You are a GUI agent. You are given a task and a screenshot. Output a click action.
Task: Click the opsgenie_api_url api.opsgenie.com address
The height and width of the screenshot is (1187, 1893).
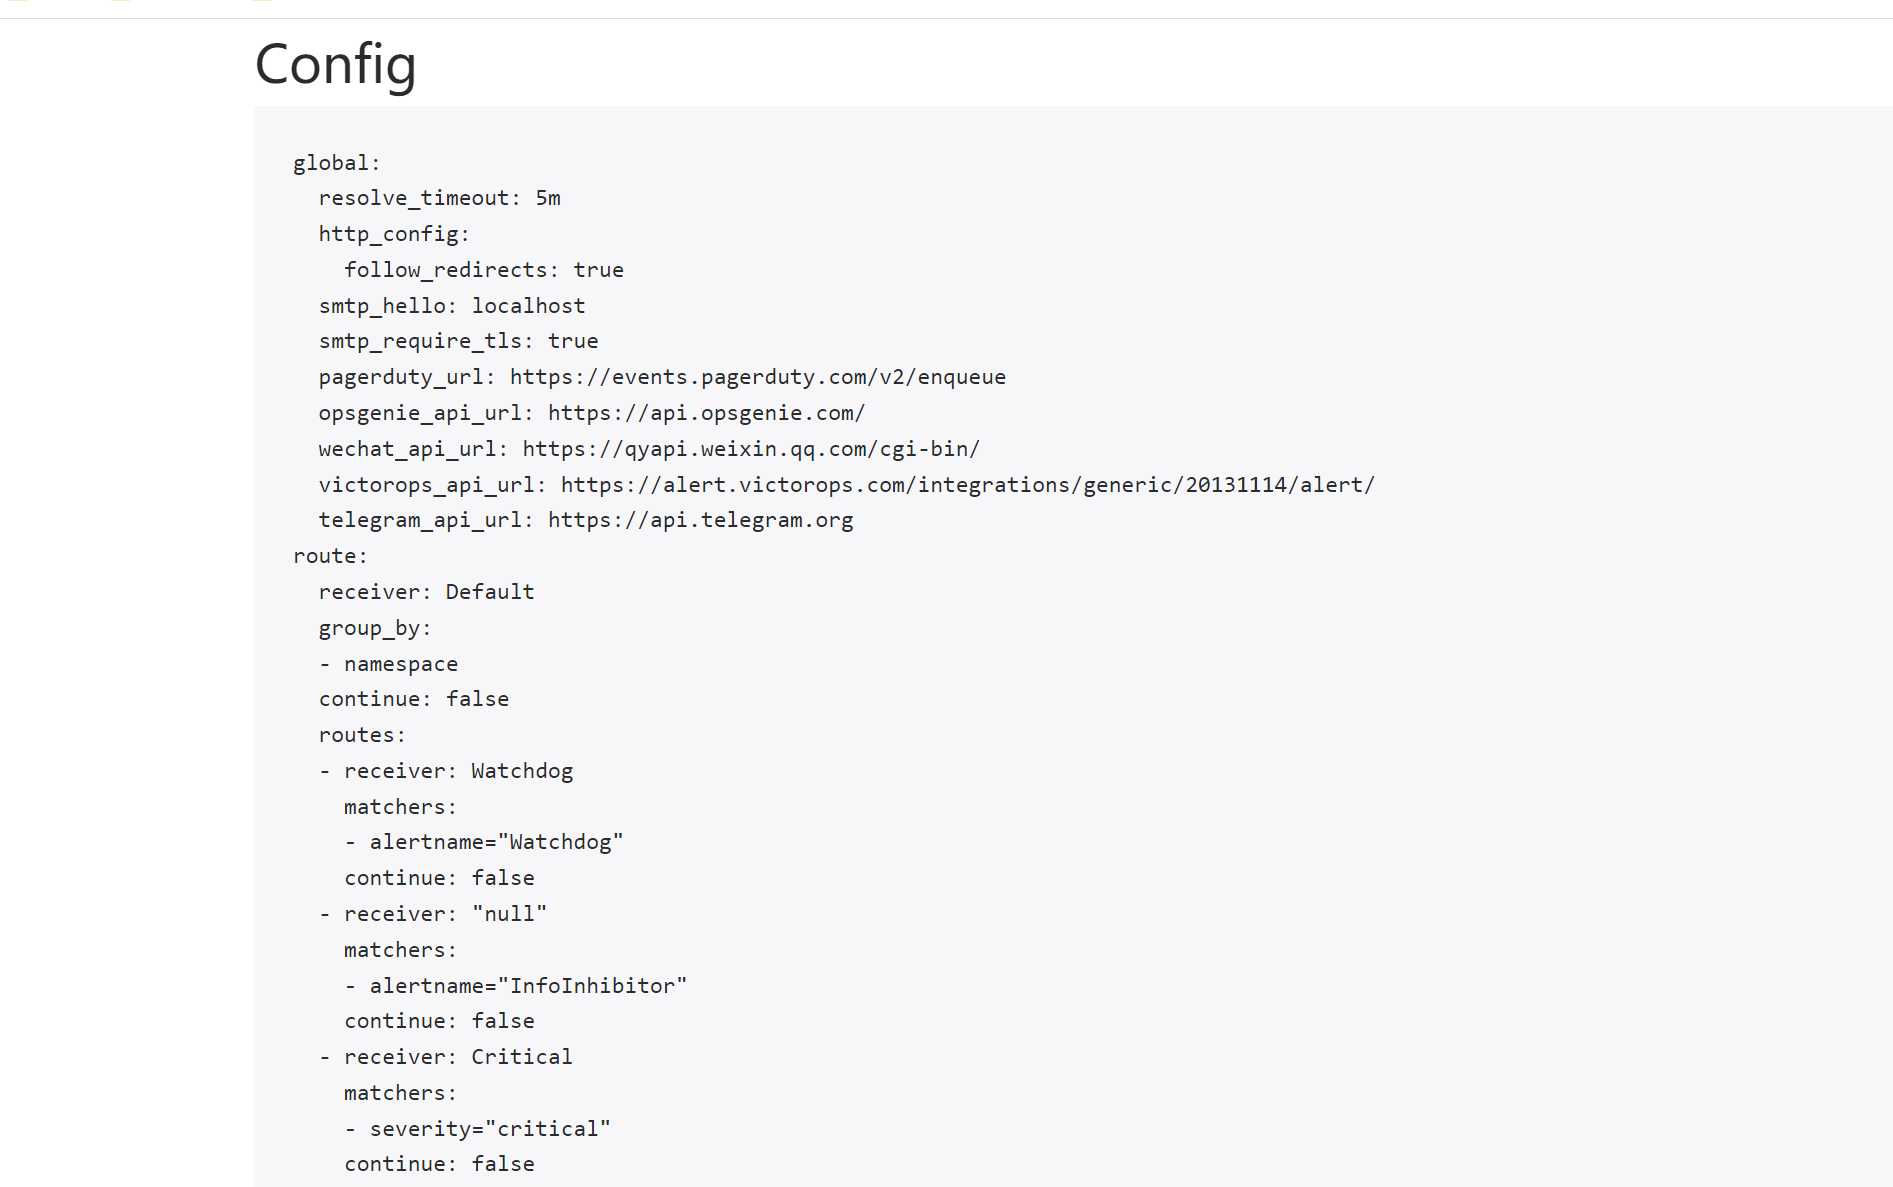(x=706, y=413)
